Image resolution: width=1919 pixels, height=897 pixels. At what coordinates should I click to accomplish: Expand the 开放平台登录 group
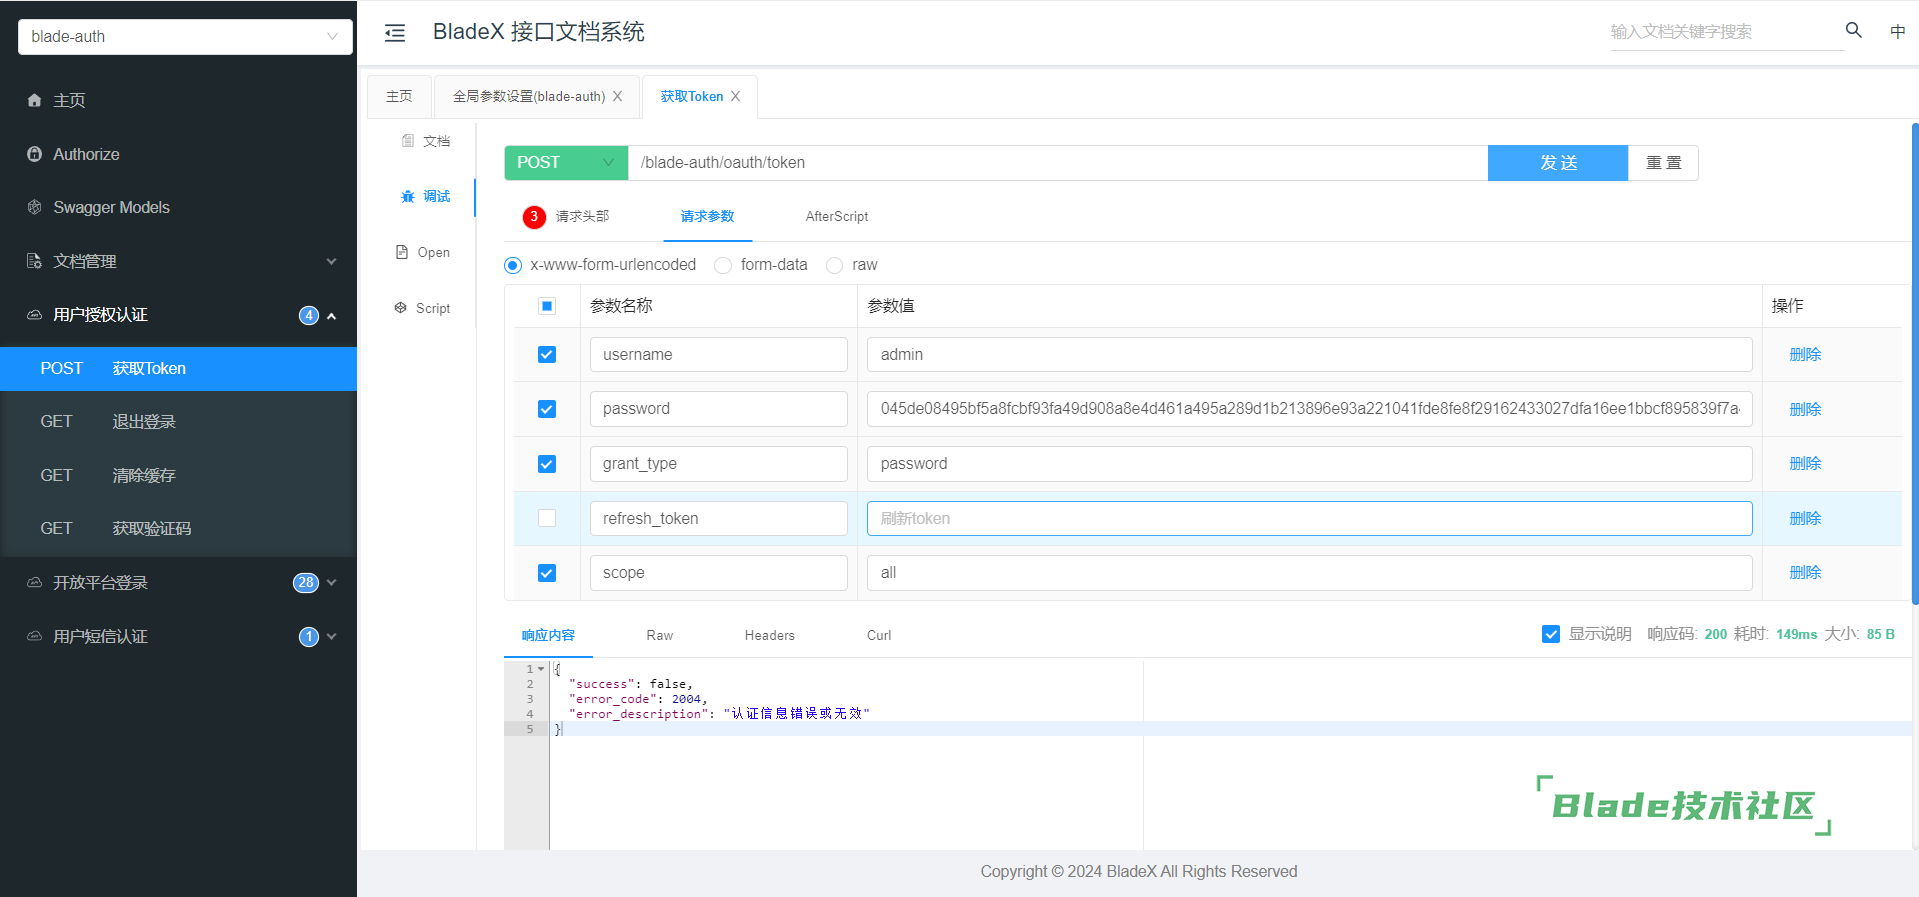pos(178,583)
